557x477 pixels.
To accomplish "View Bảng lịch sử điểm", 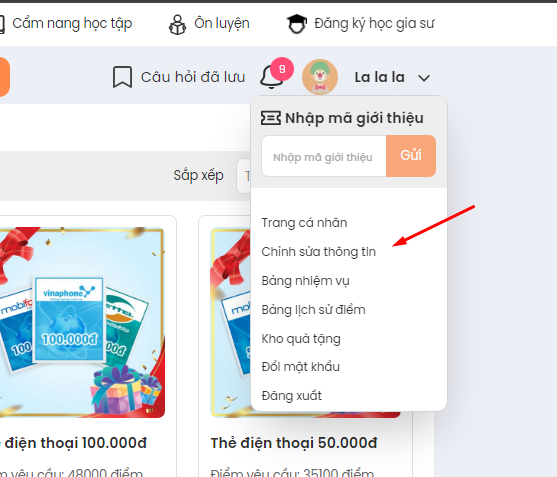I will [x=313, y=310].
